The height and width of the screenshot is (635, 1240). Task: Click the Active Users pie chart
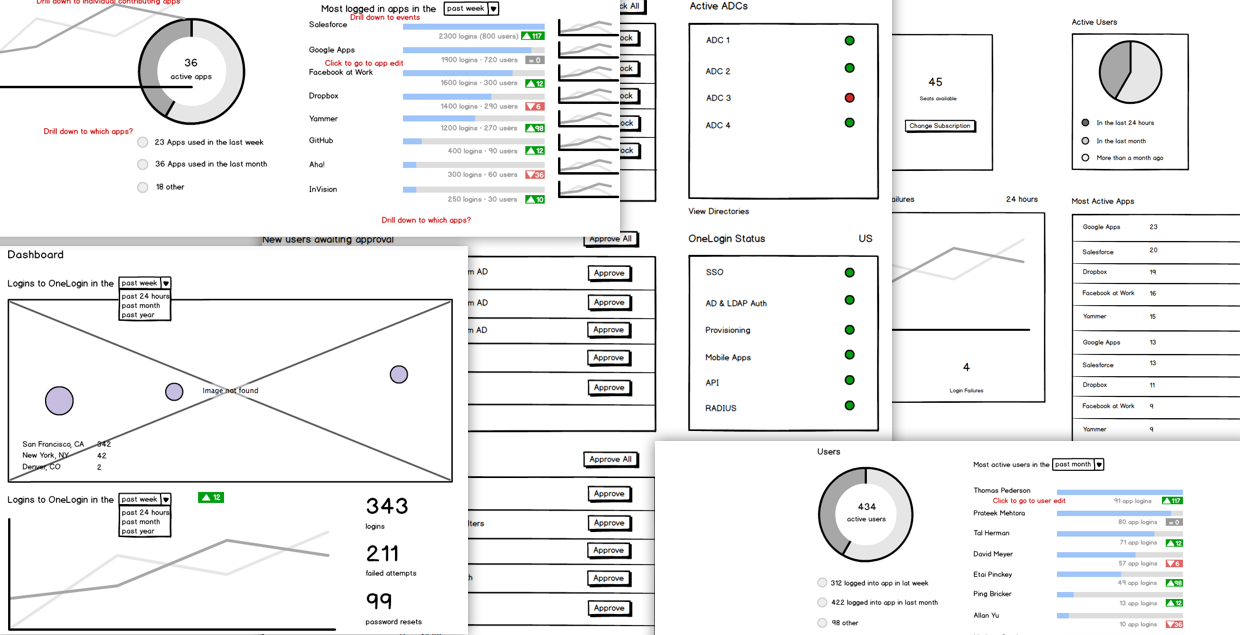(x=1130, y=72)
